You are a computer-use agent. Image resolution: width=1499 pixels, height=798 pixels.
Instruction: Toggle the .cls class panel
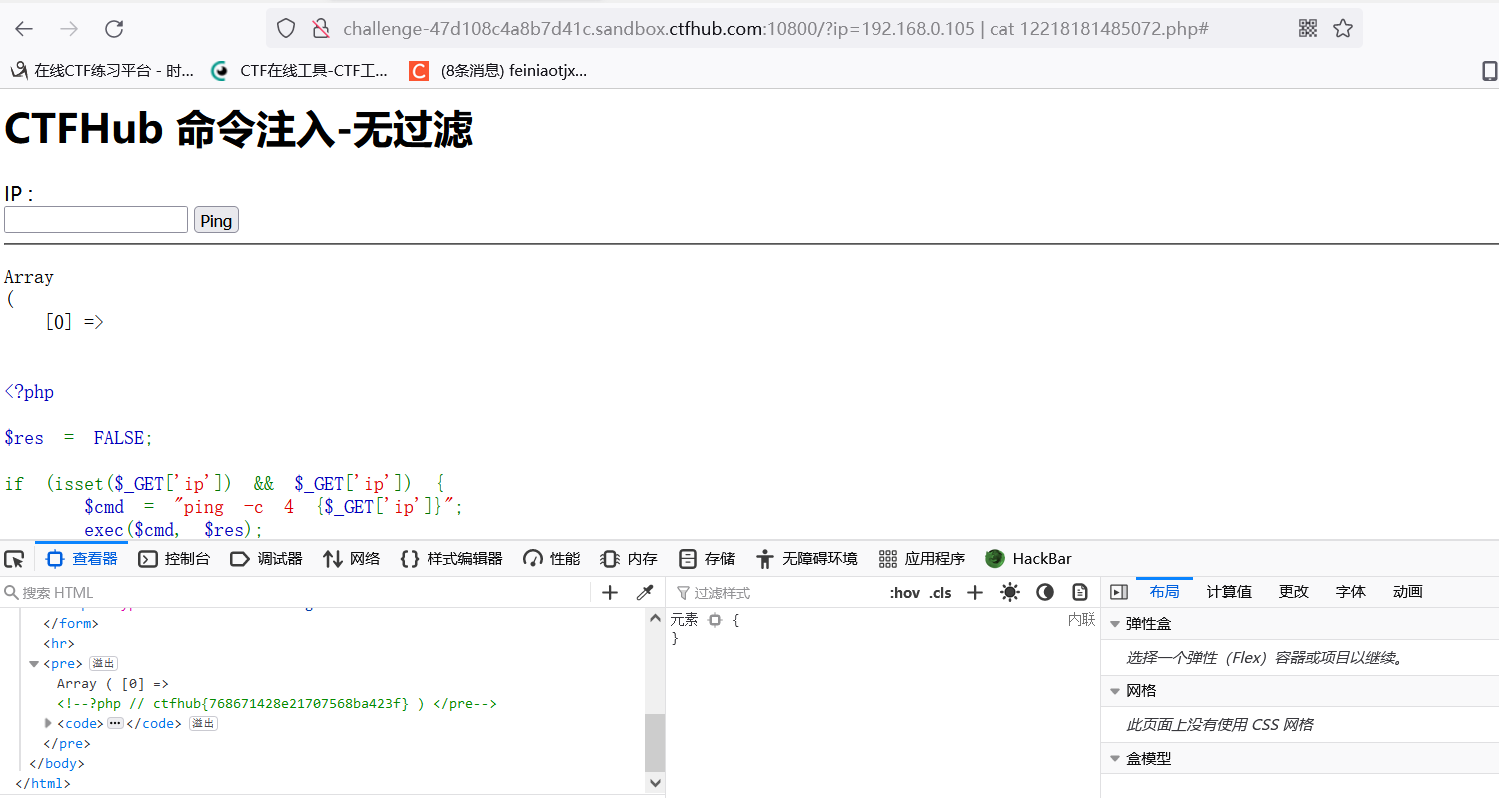(940, 593)
